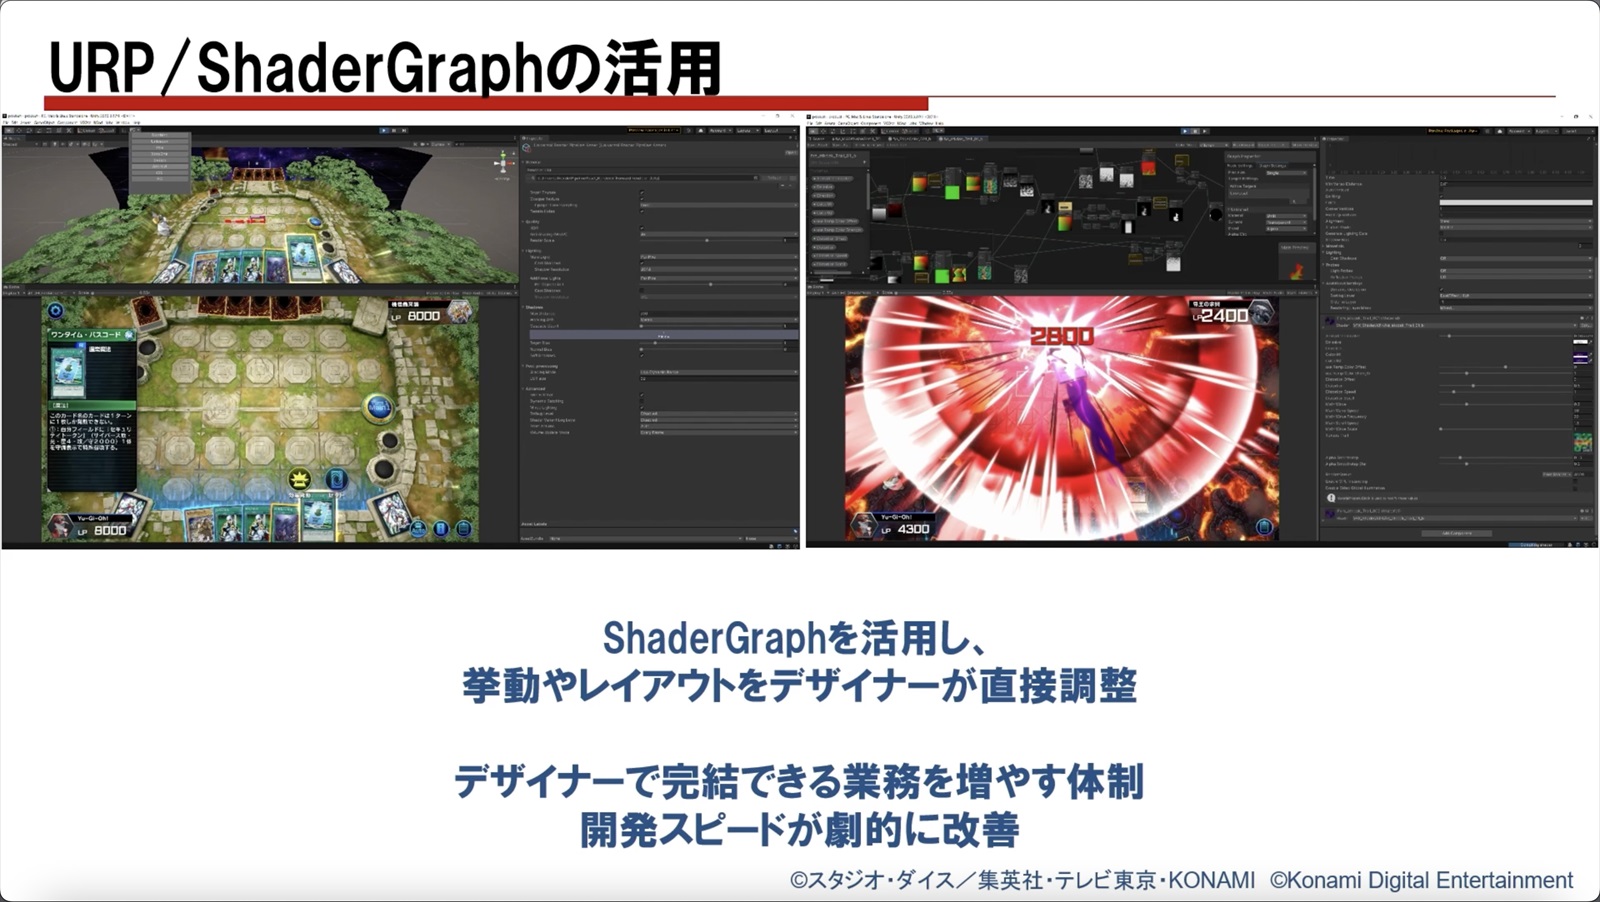Click Pause button in left Unity window

click(x=394, y=130)
